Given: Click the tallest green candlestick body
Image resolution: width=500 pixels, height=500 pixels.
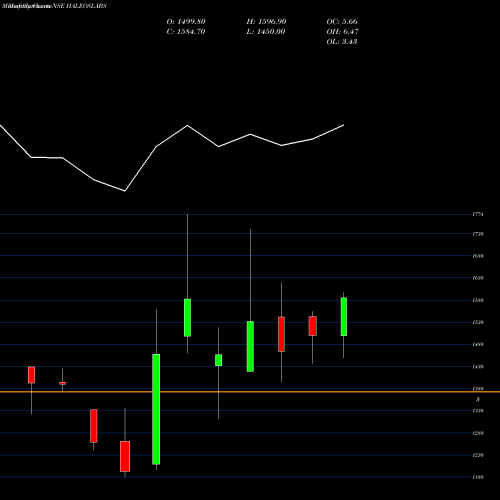Looking at the screenshot, I should point(156,409).
